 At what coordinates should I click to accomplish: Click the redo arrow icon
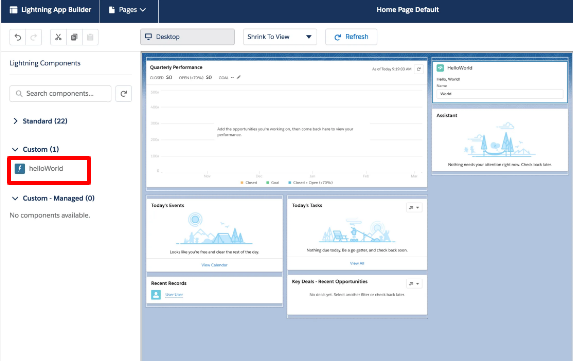33,37
